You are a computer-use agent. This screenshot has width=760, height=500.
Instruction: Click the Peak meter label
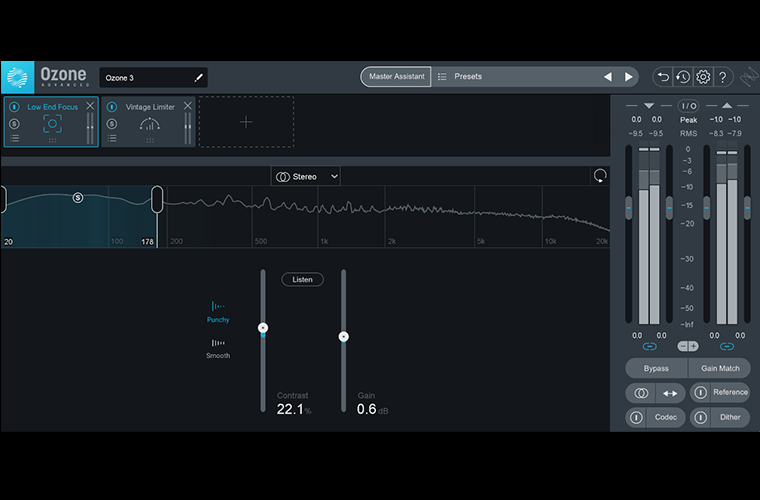[x=688, y=120]
